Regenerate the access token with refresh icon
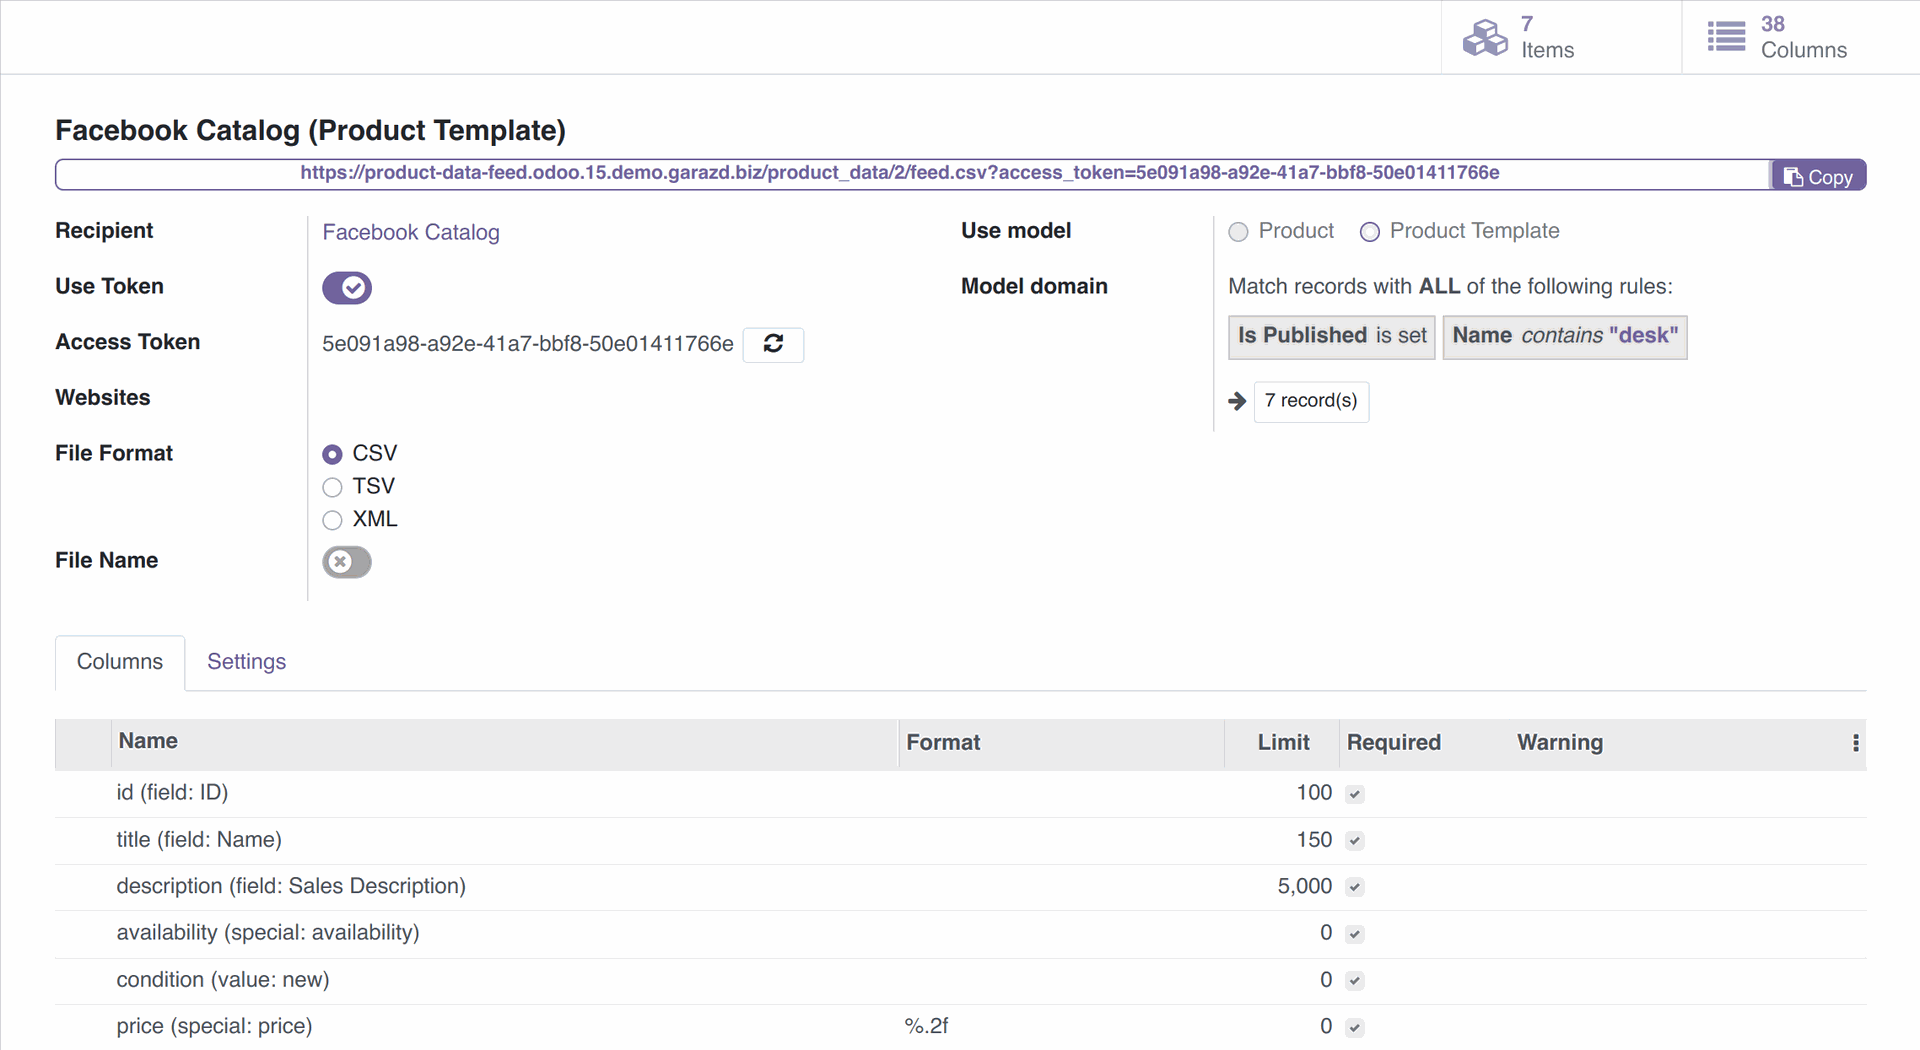The height and width of the screenshot is (1050, 1920). (x=773, y=344)
